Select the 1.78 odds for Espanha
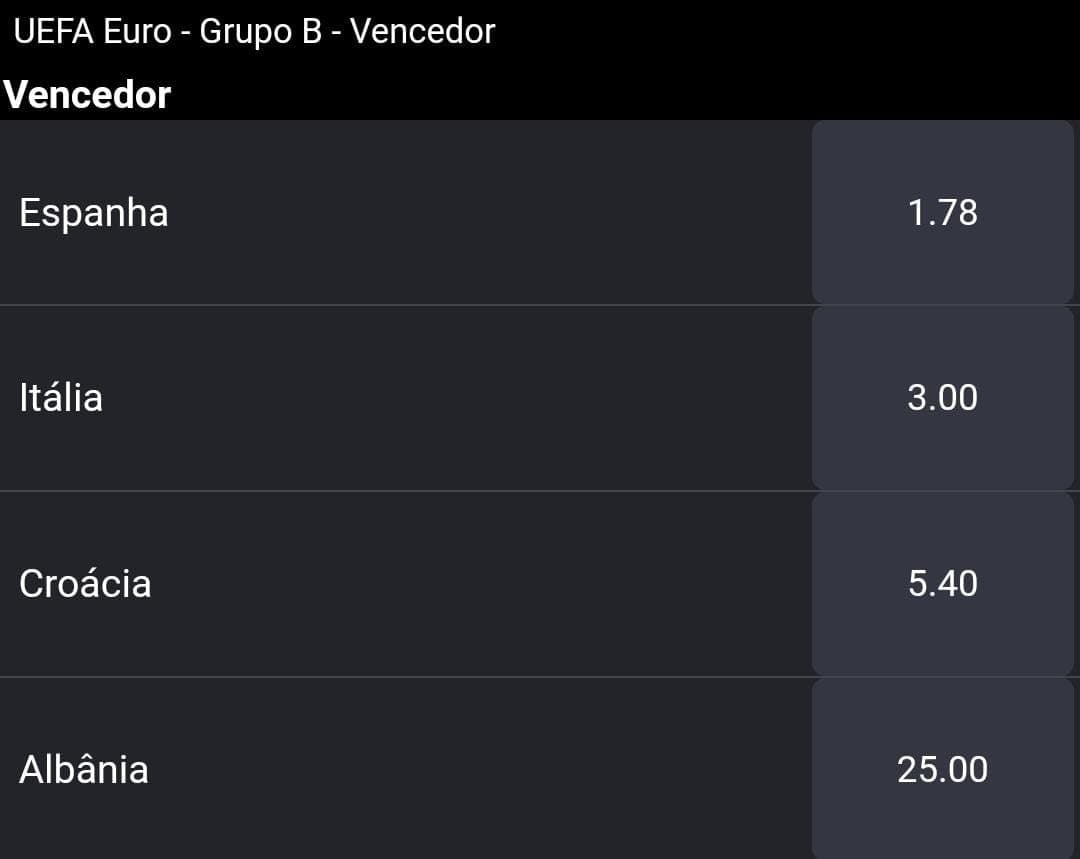Image resolution: width=1080 pixels, height=859 pixels. point(942,212)
